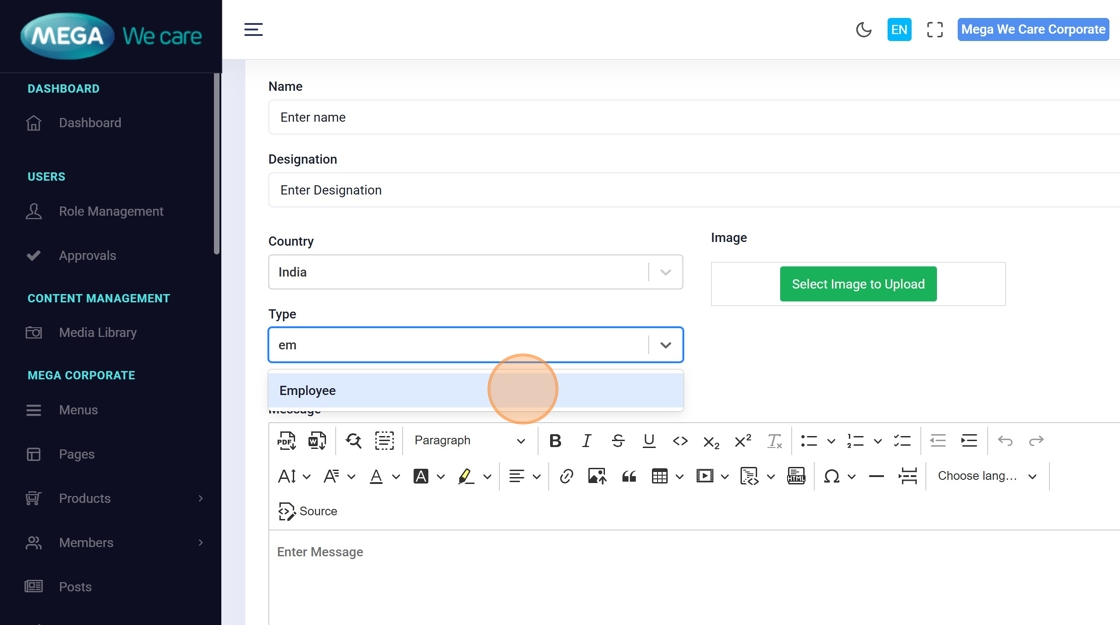Click Export to PDF icon

[287, 441]
